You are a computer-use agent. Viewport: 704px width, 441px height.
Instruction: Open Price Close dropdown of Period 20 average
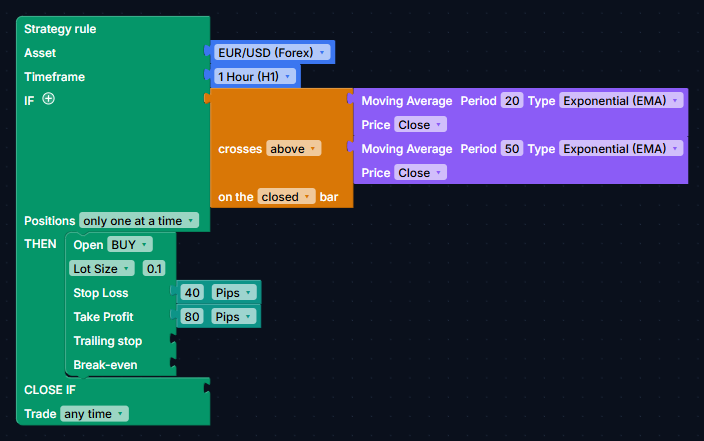click(420, 124)
